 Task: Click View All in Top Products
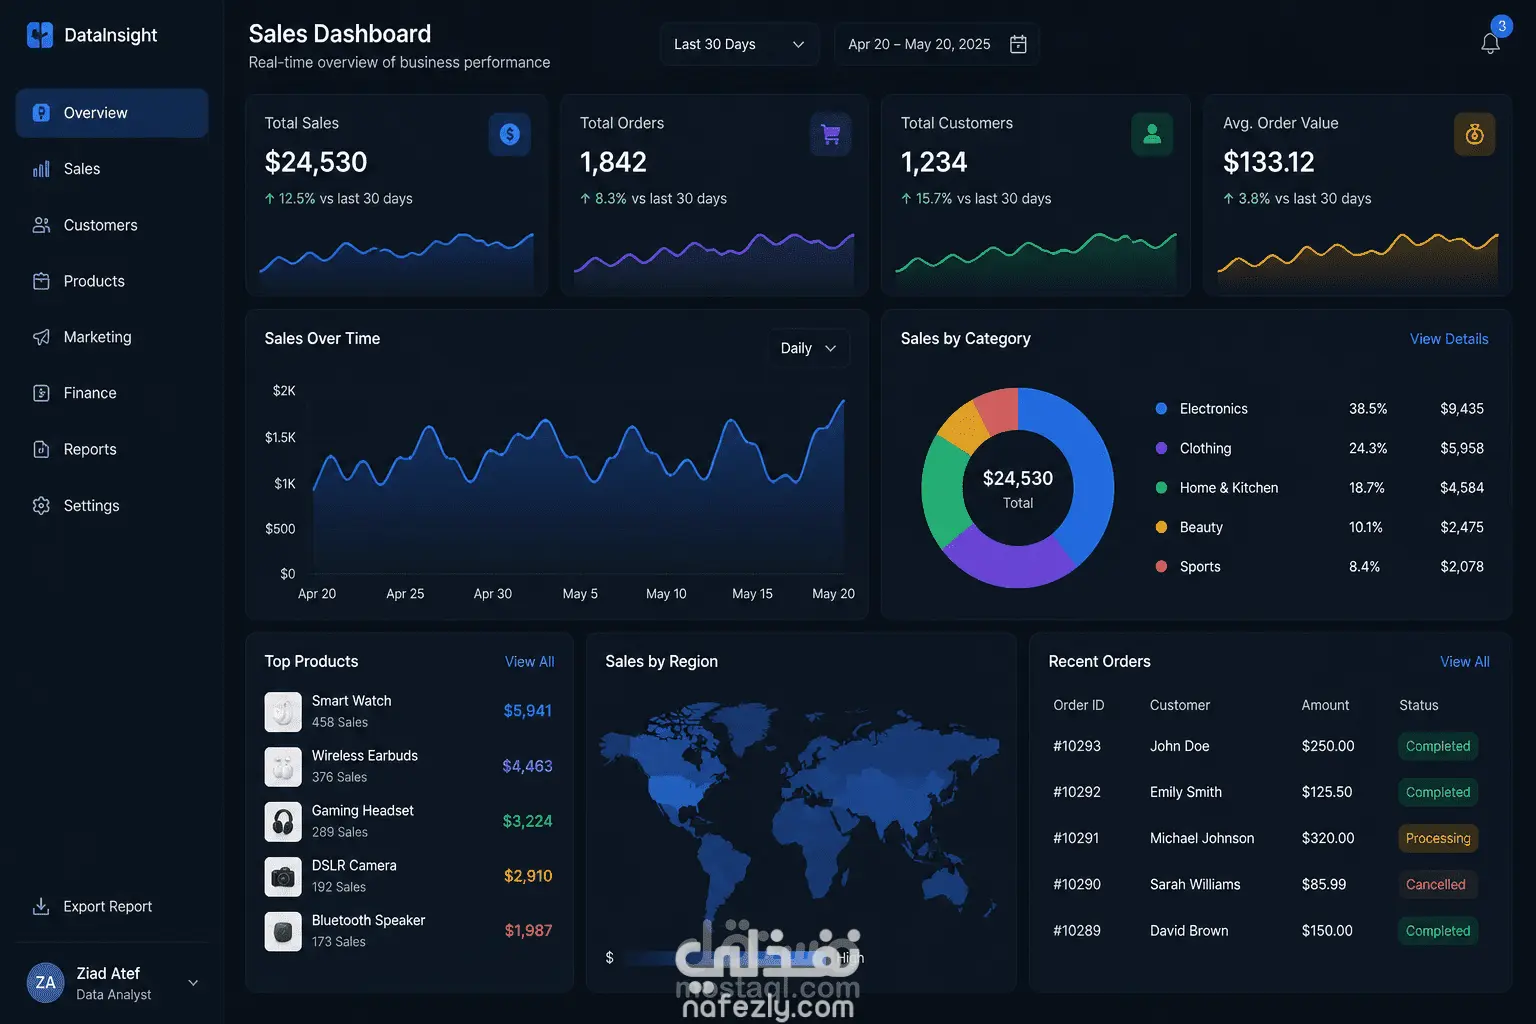(x=529, y=662)
